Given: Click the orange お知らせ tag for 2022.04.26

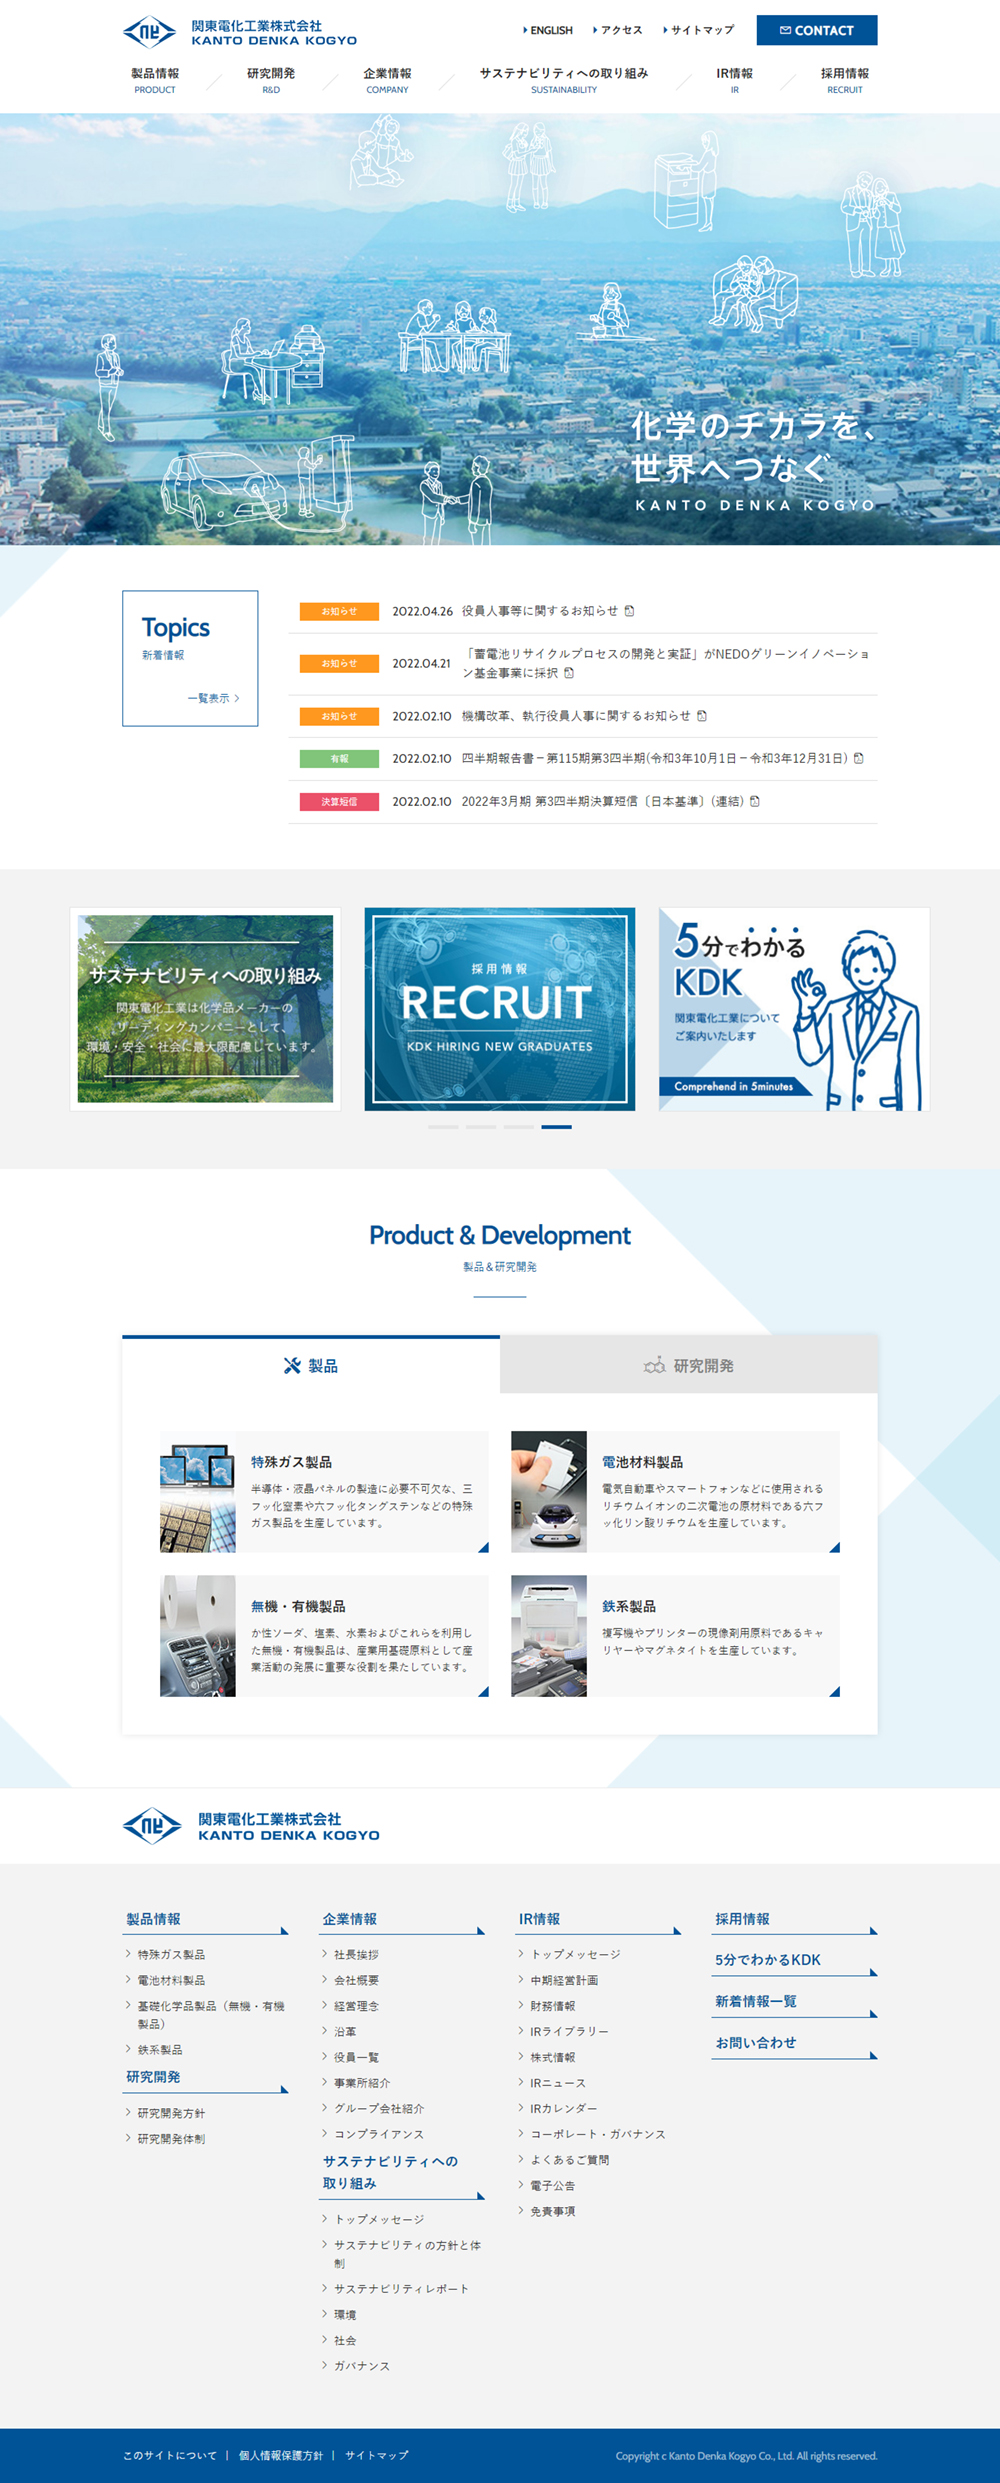Looking at the screenshot, I should coord(339,611).
